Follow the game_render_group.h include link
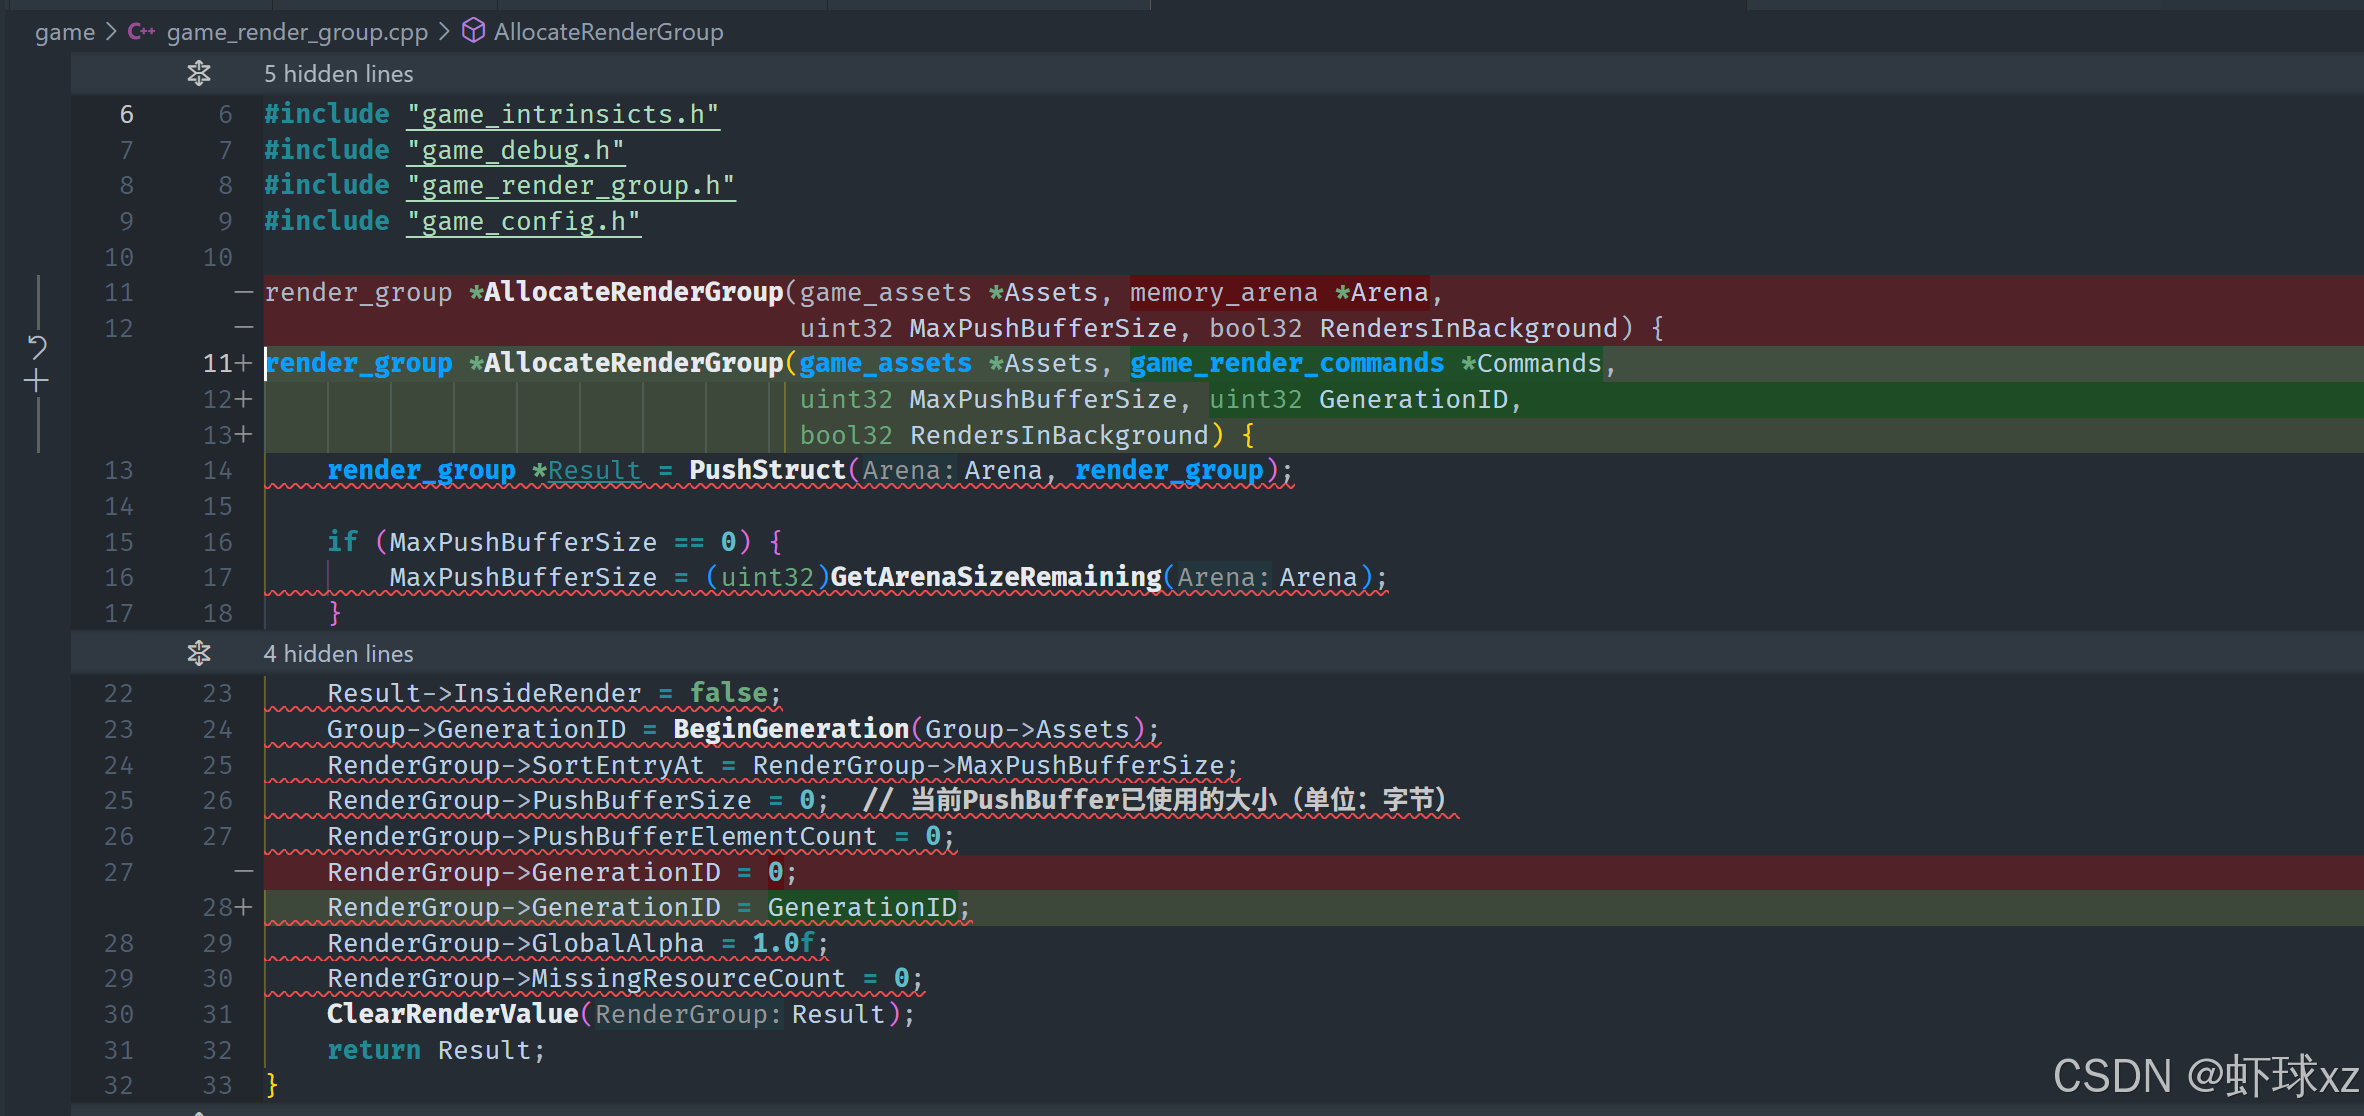 [570, 186]
